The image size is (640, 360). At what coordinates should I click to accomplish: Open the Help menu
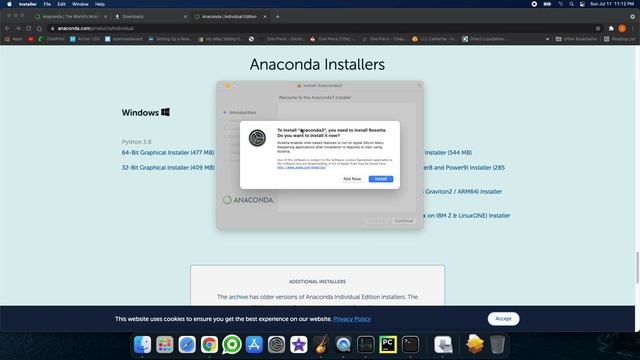100,4
